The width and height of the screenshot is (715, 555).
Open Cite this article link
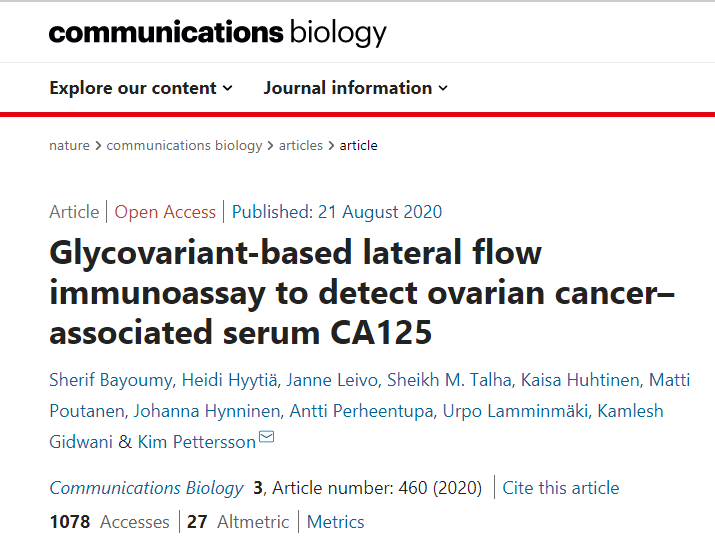tap(561, 488)
